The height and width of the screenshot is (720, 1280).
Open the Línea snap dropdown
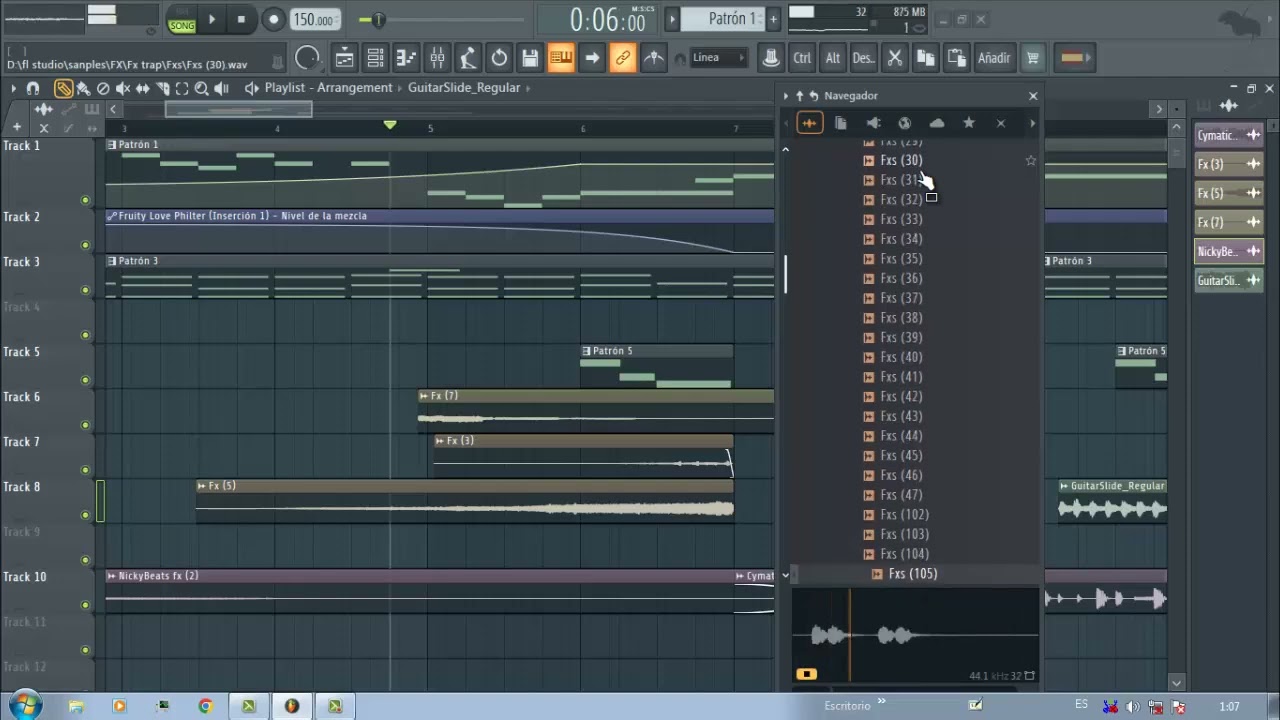click(x=718, y=58)
